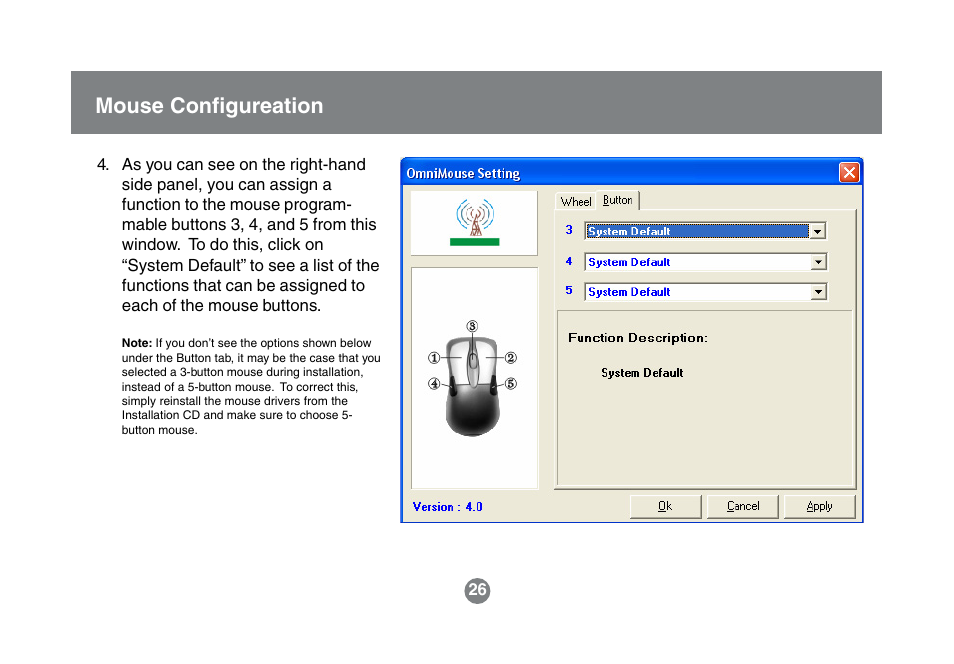Click the page number 26 badge

477,590
